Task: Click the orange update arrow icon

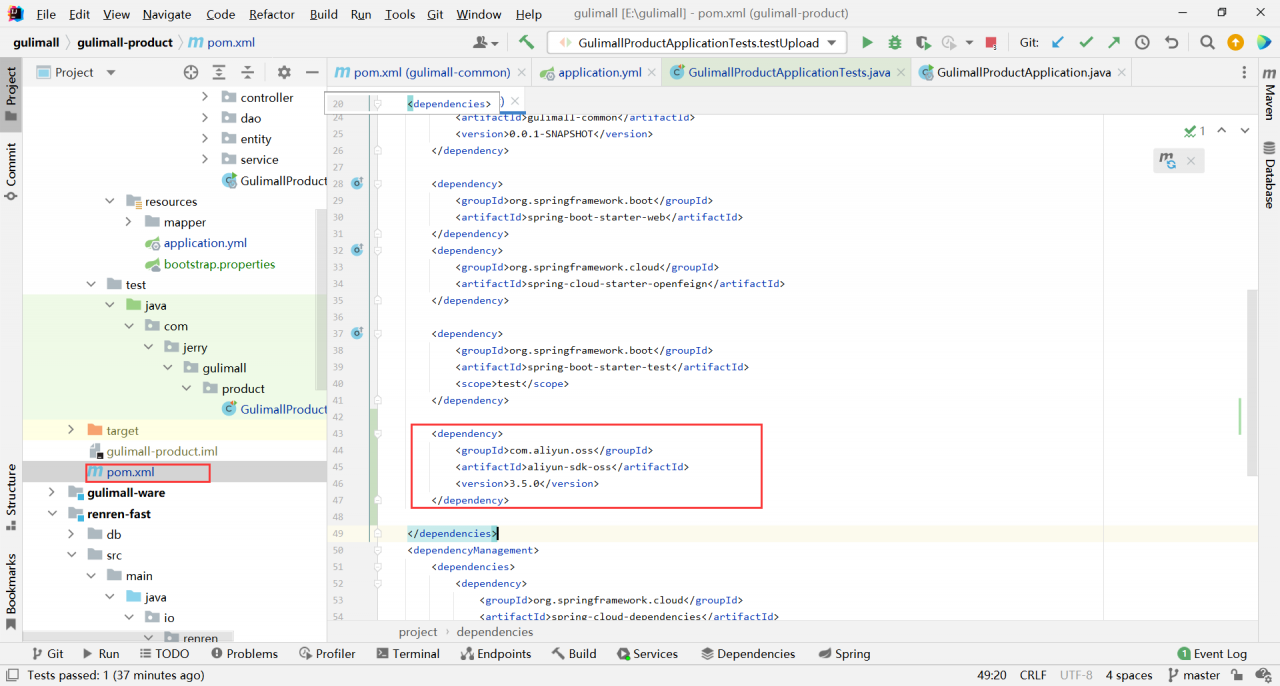Action: tap(1235, 42)
